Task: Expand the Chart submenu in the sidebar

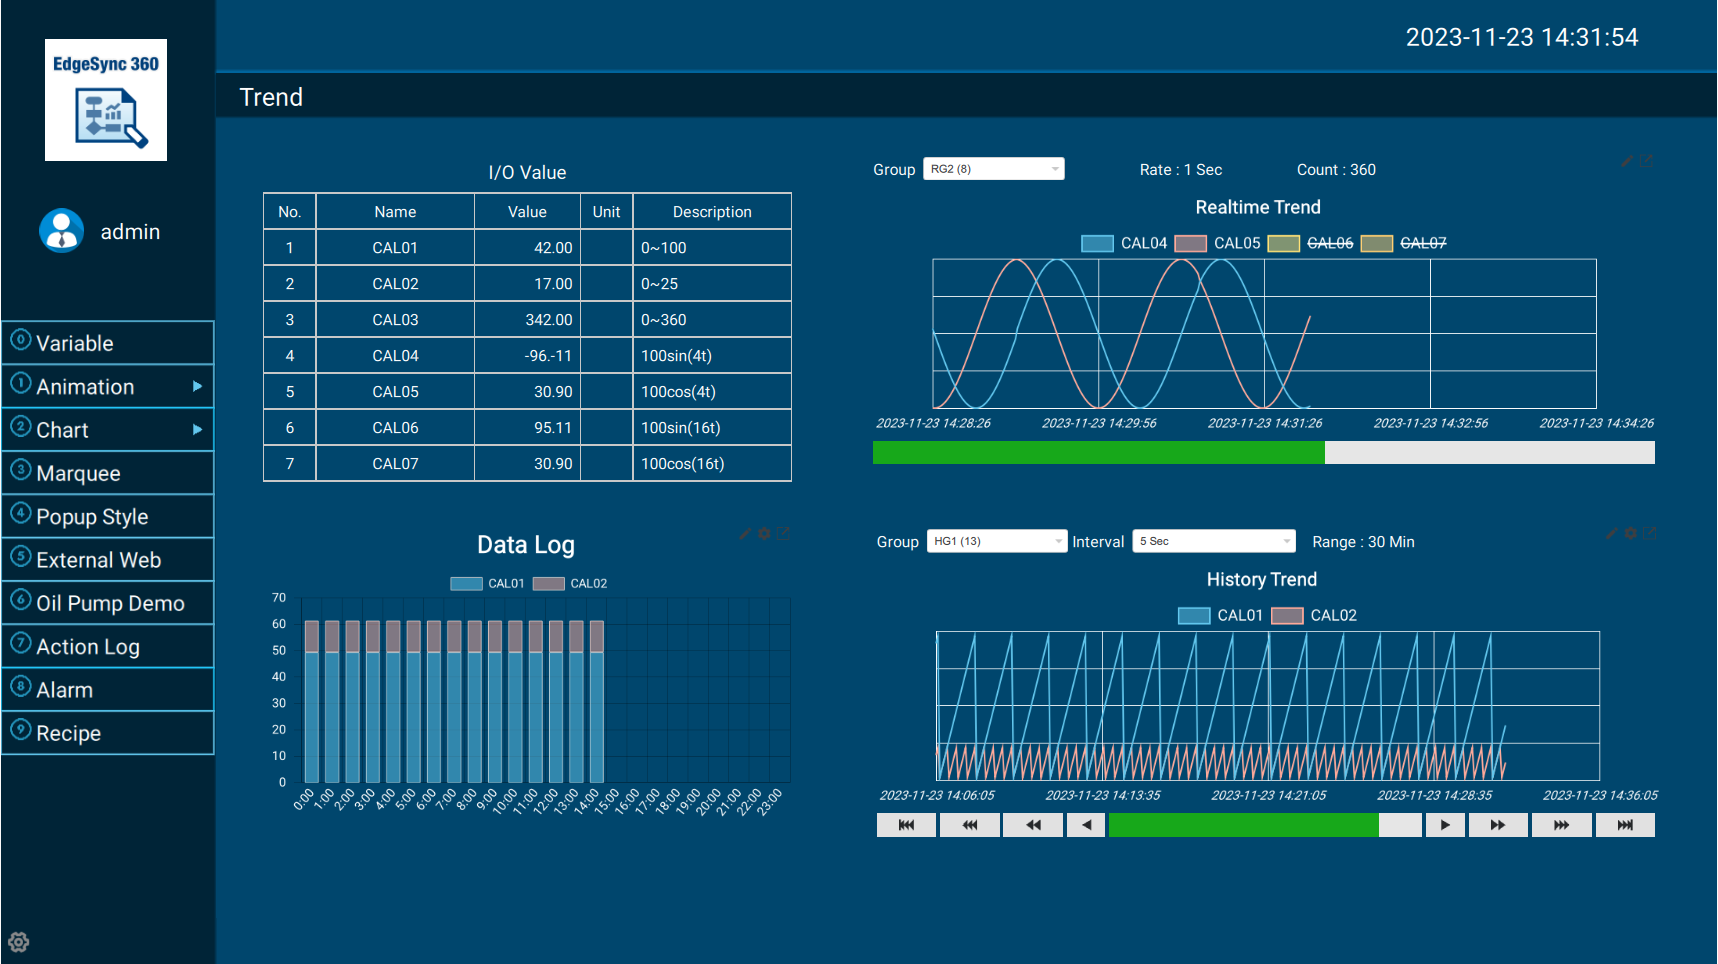Action: [x=108, y=430]
